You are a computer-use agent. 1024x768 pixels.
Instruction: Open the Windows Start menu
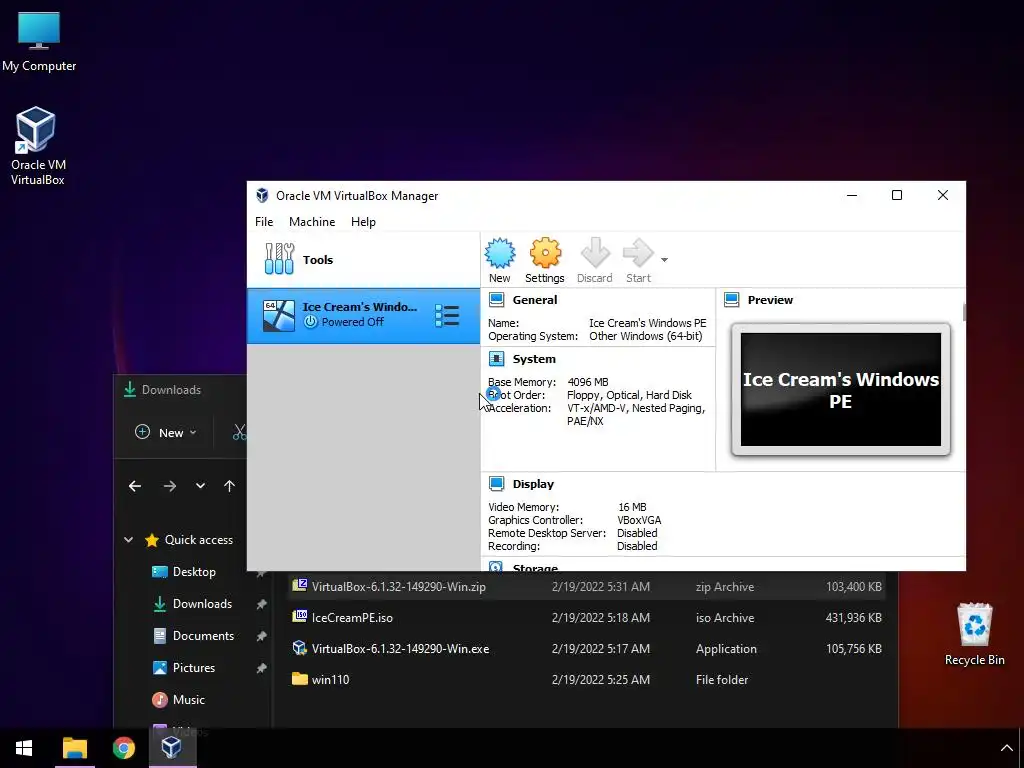[x=24, y=748]
